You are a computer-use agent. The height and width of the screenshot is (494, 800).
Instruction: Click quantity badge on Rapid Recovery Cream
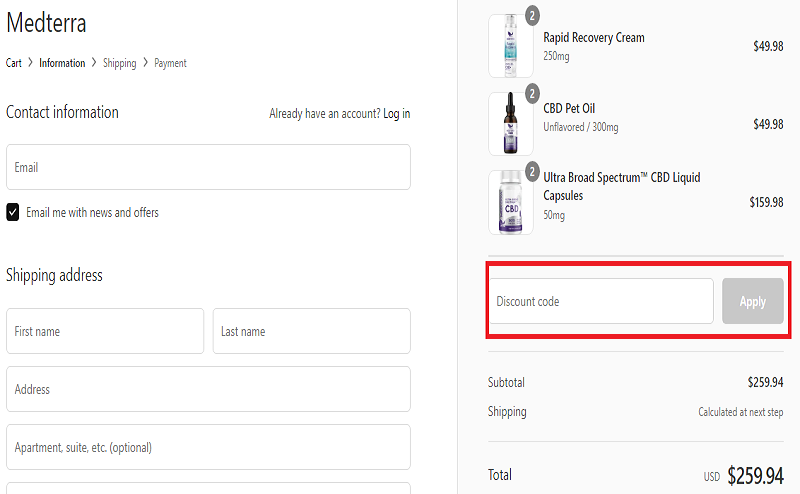pyautogui.click(x=532, y=15)
